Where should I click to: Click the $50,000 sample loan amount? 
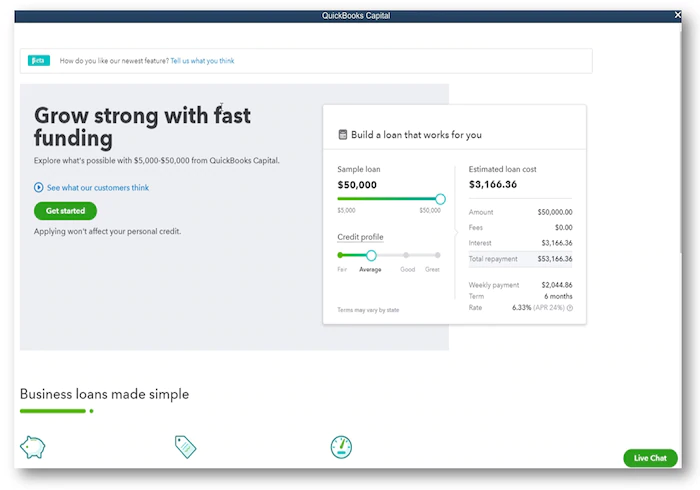tap(357, 185)
